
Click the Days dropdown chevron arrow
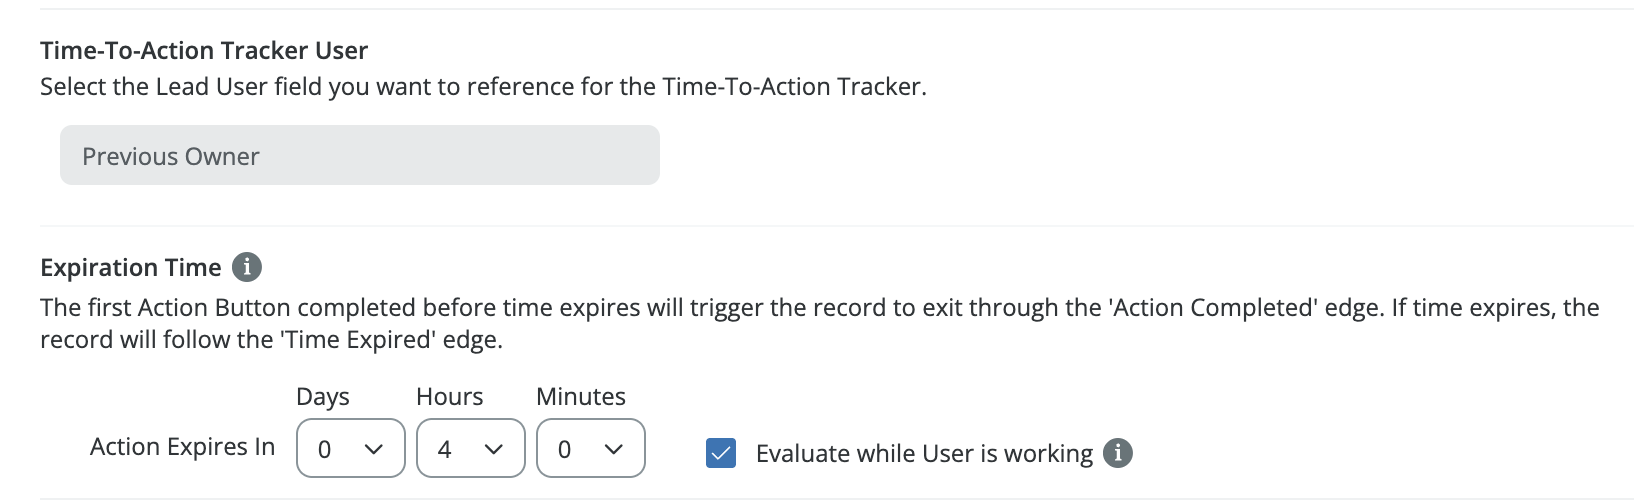pyautogui.click(x=374, y=450)
